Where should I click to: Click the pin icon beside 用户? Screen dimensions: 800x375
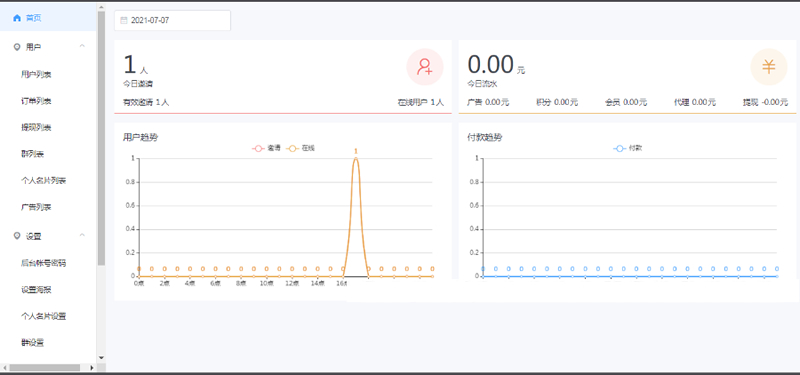pos(17,47)
